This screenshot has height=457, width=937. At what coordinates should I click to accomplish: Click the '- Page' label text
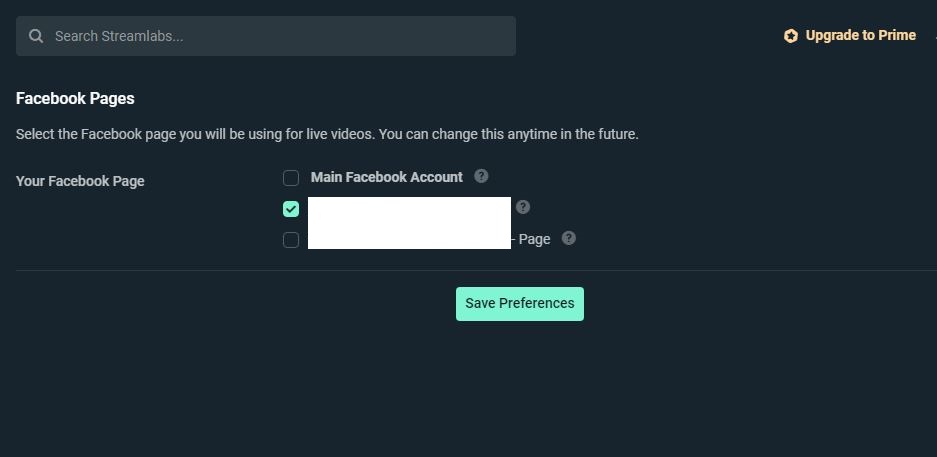[533, 239]
